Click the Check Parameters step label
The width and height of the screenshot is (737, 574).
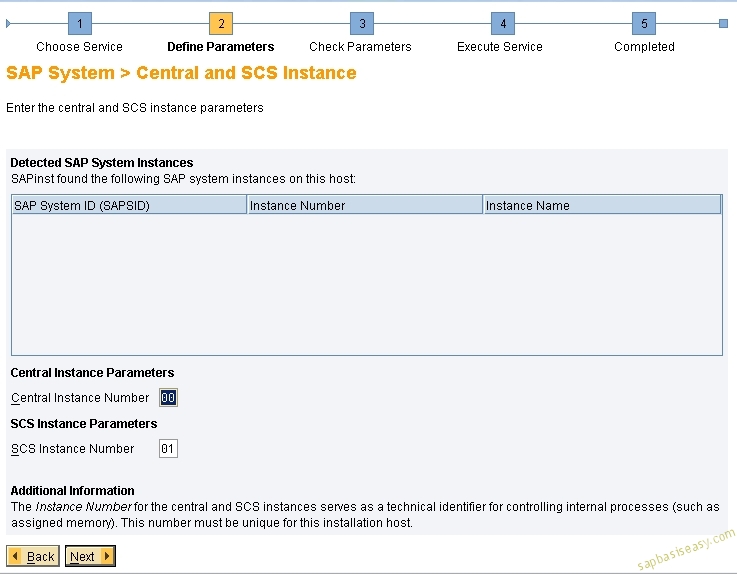click(x=361, y=47)
